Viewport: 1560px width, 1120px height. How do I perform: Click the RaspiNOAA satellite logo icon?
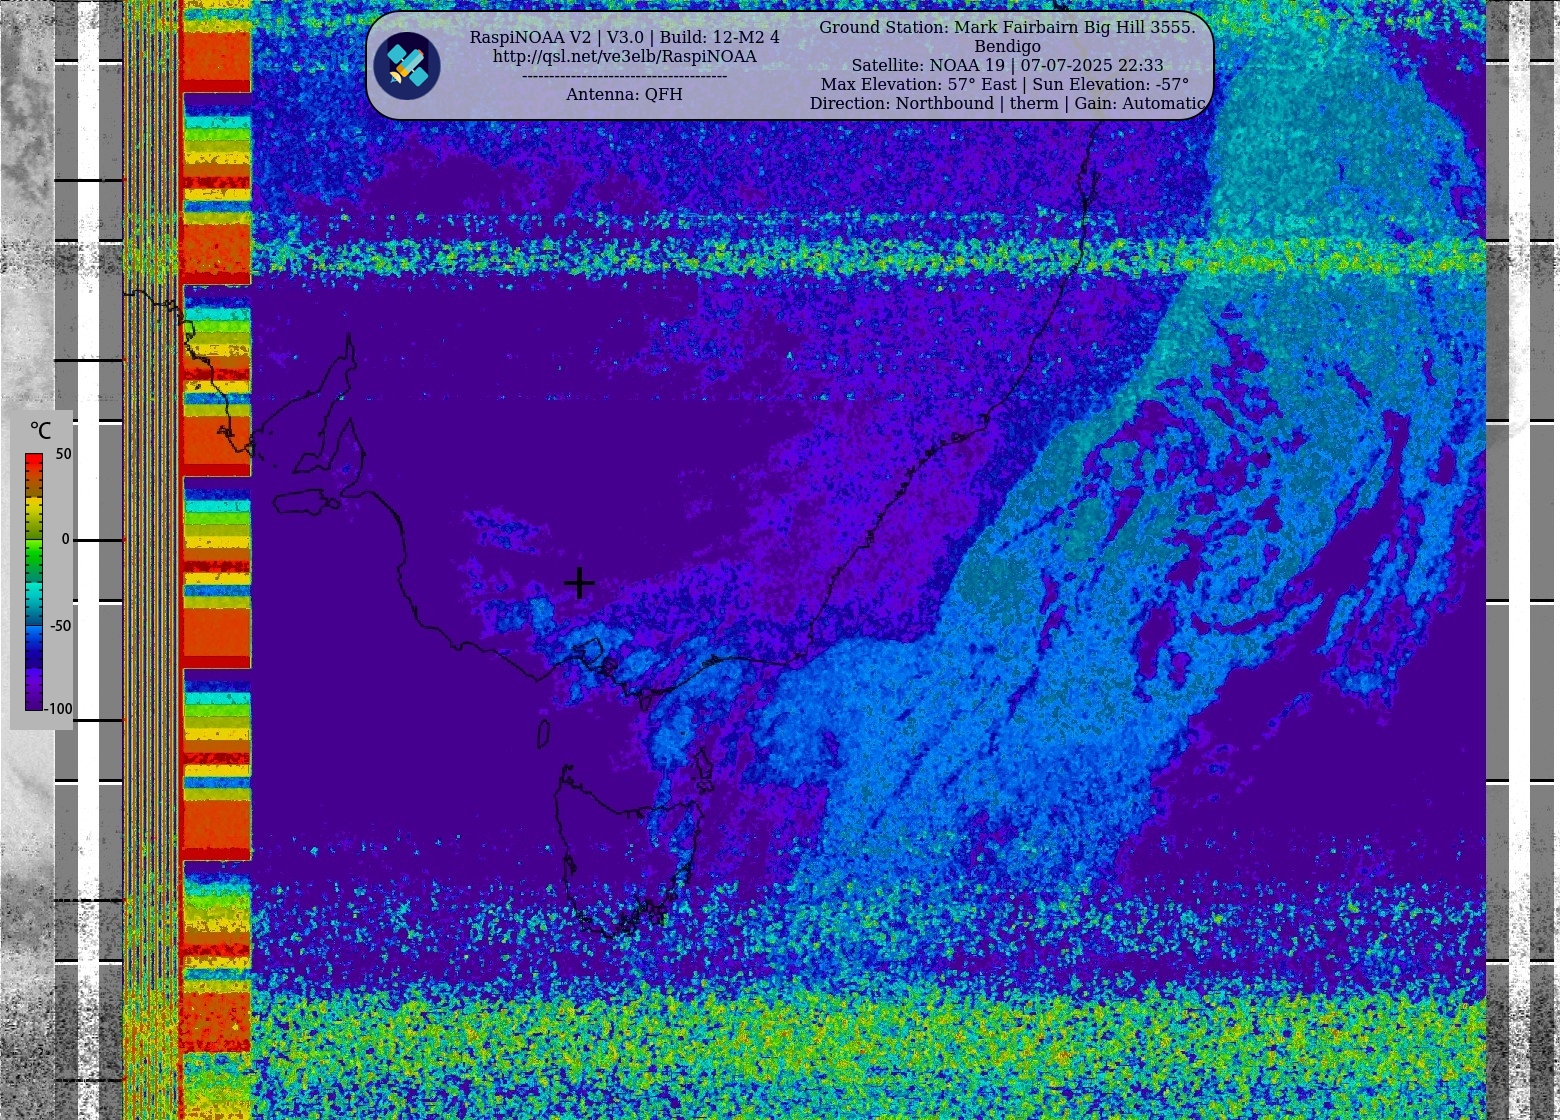point(407,66)
